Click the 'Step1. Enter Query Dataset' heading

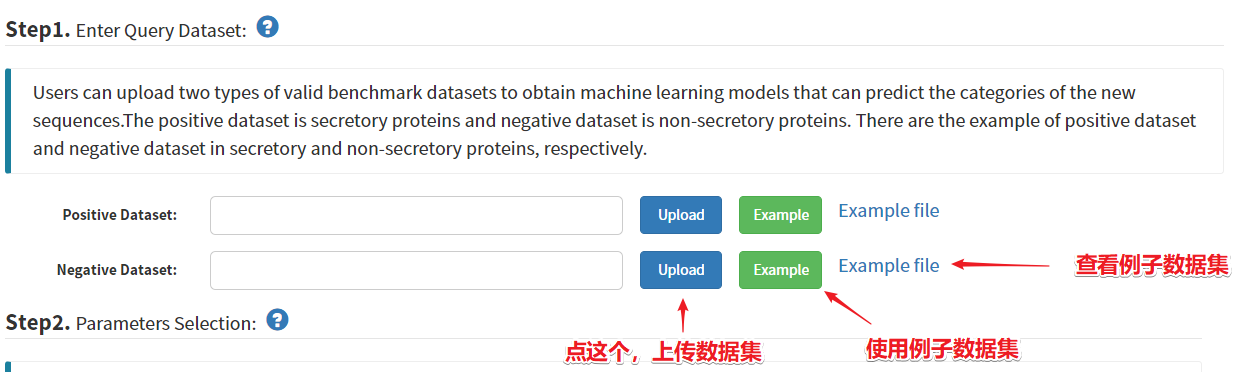[126, 30]
